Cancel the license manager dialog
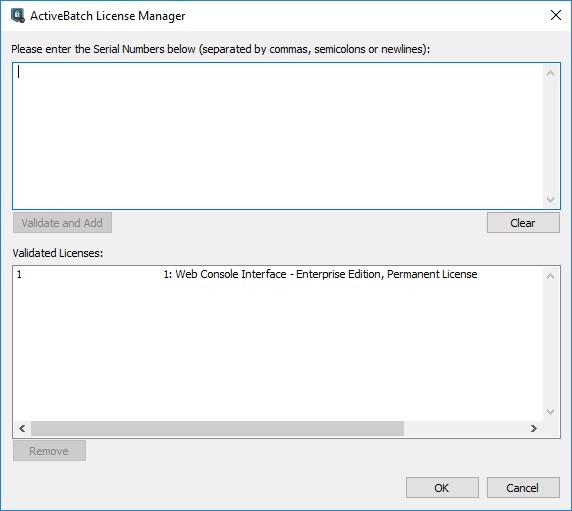The width and height of the screenshot is (572, 511). click(x=523, y=488)
